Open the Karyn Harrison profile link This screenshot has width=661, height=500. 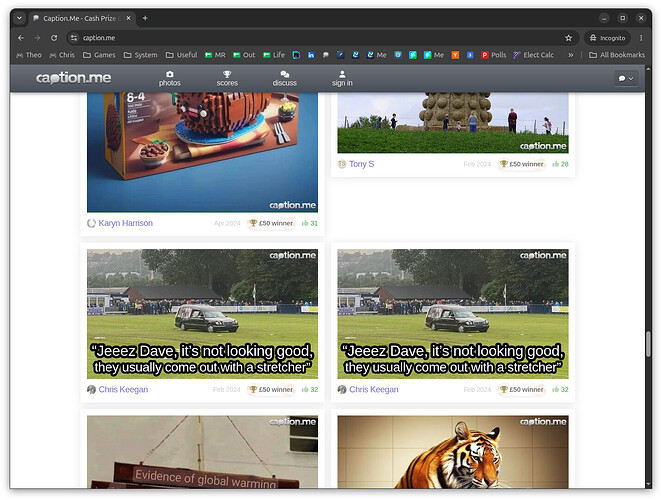coord(126,223)
